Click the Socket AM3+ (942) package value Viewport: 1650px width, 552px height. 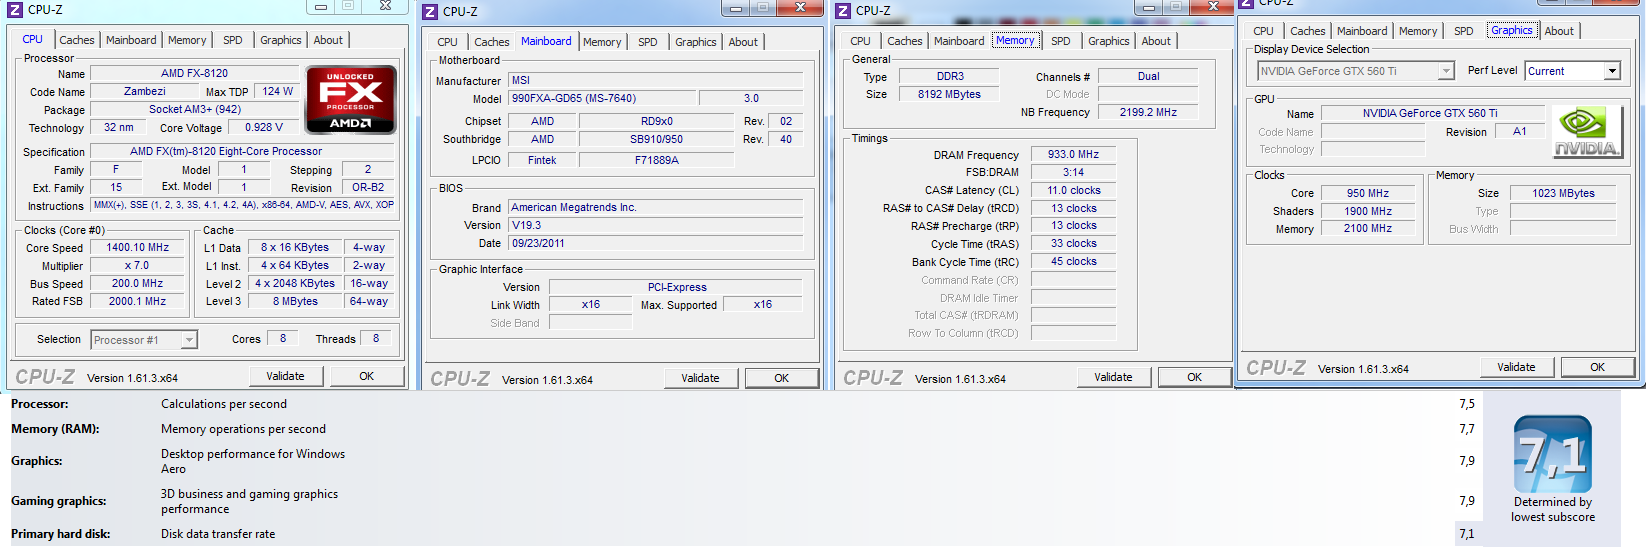195,110
